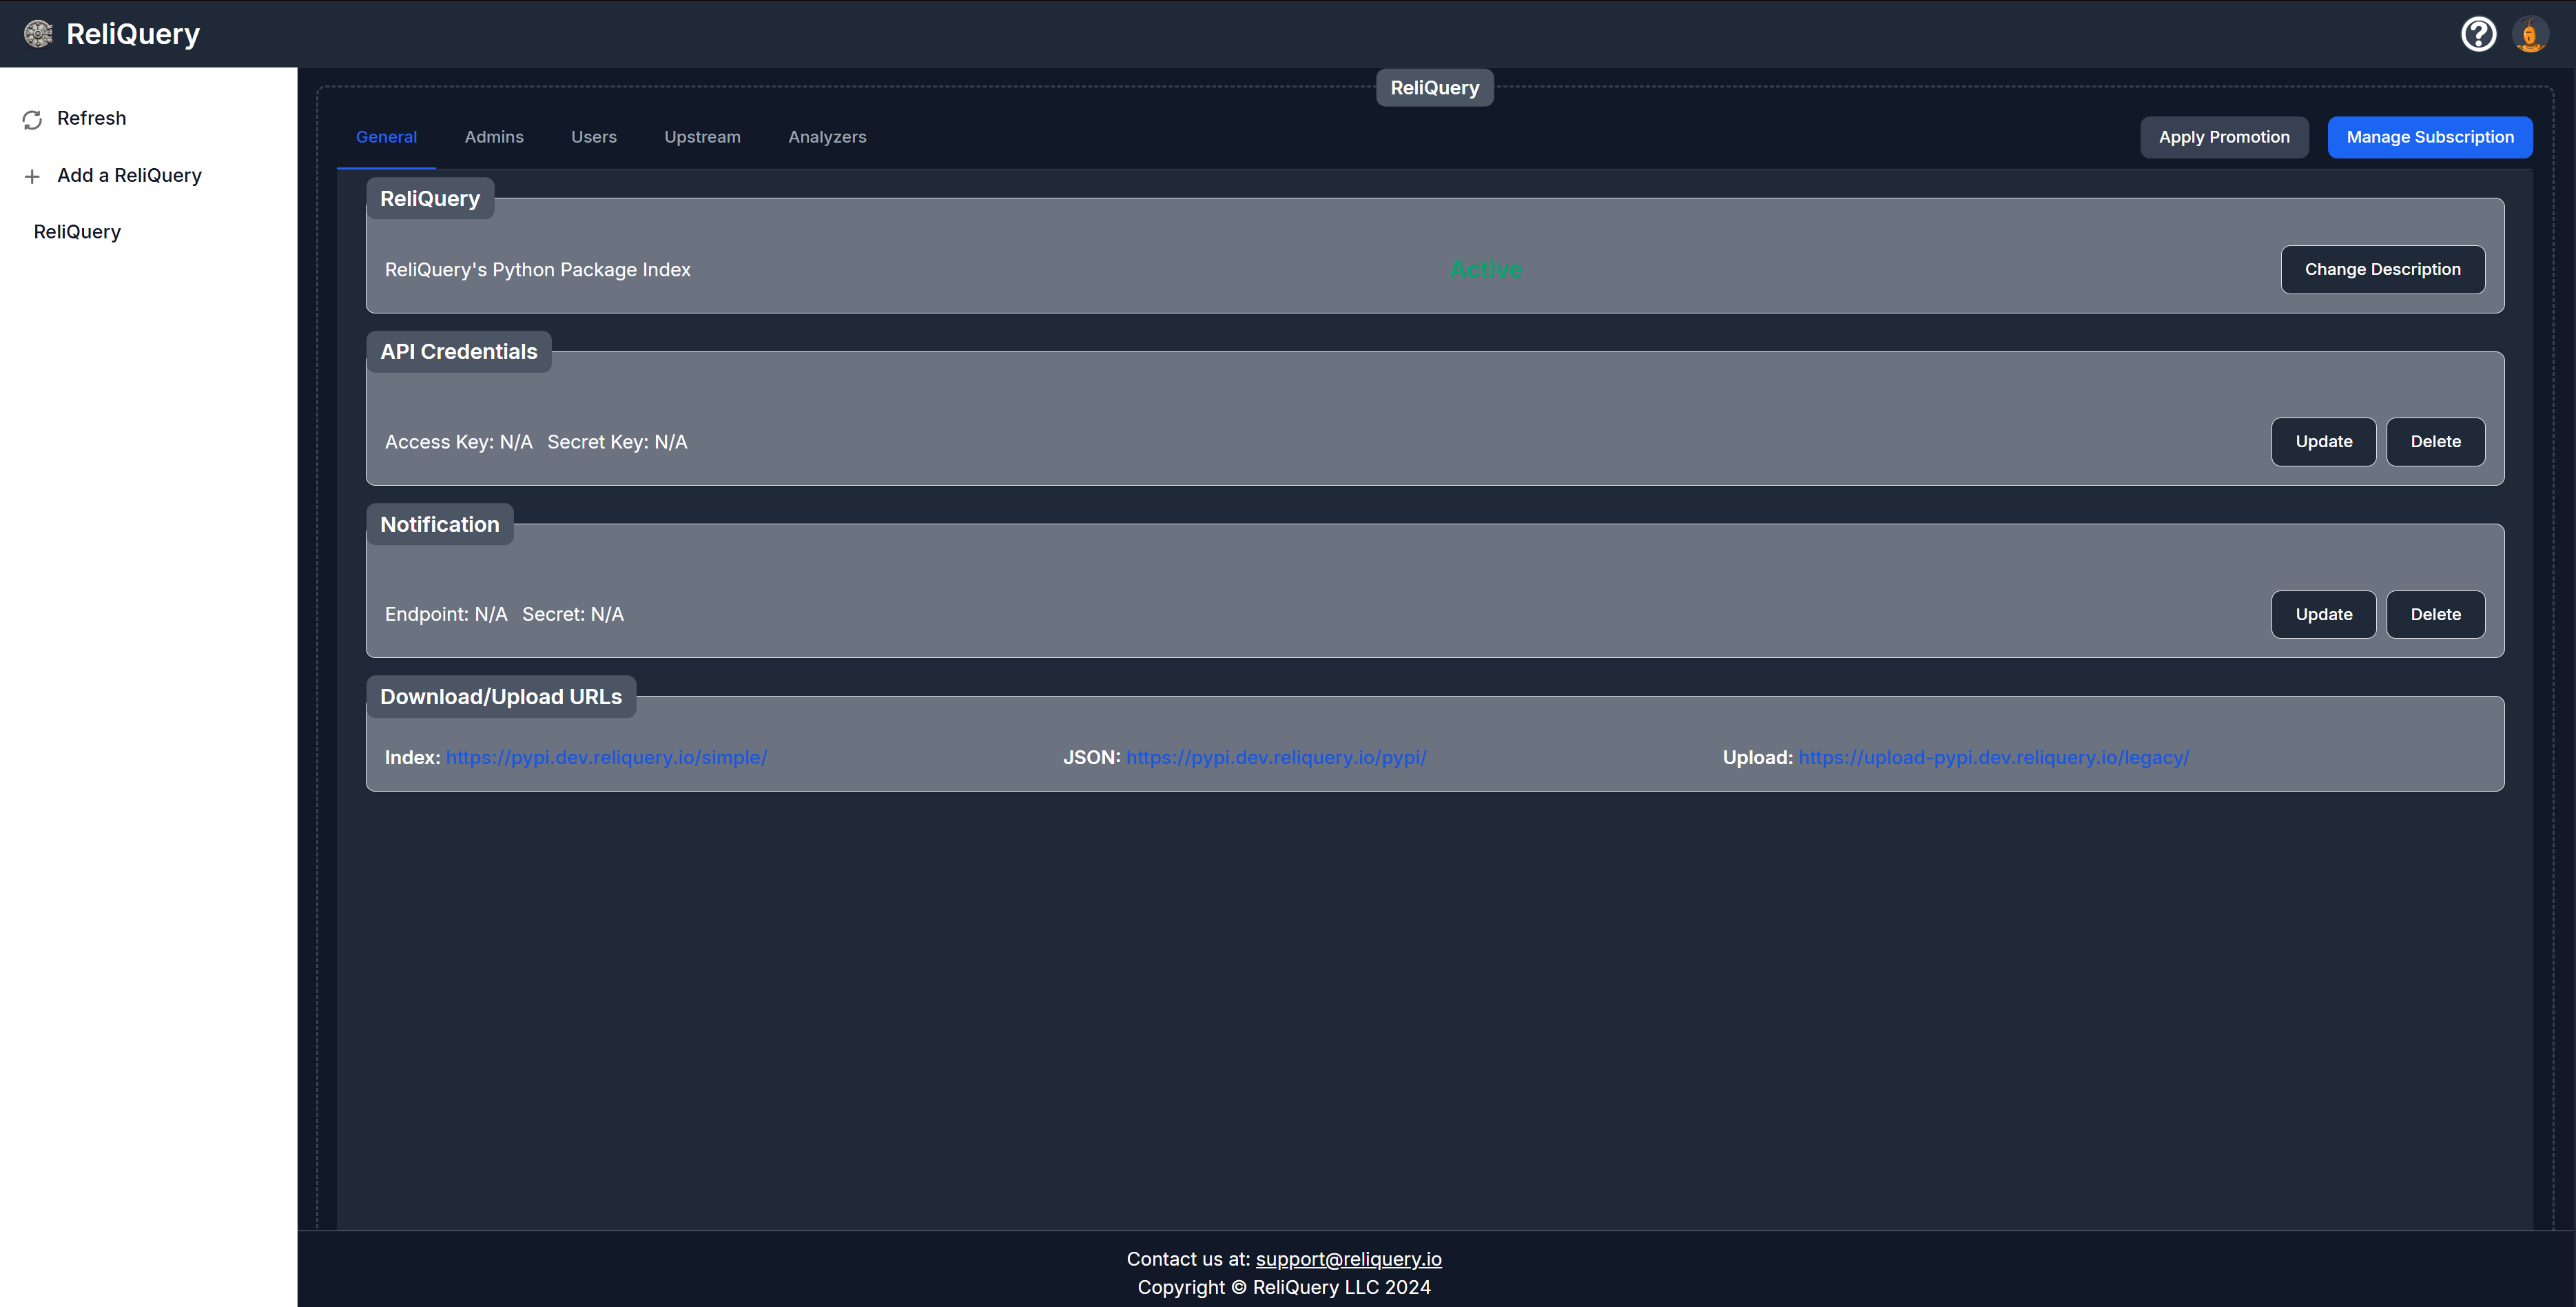The height and width of the screenshot is (1307, 2576).
Task: Switch to the Users tab
Action: coord(593,137)
